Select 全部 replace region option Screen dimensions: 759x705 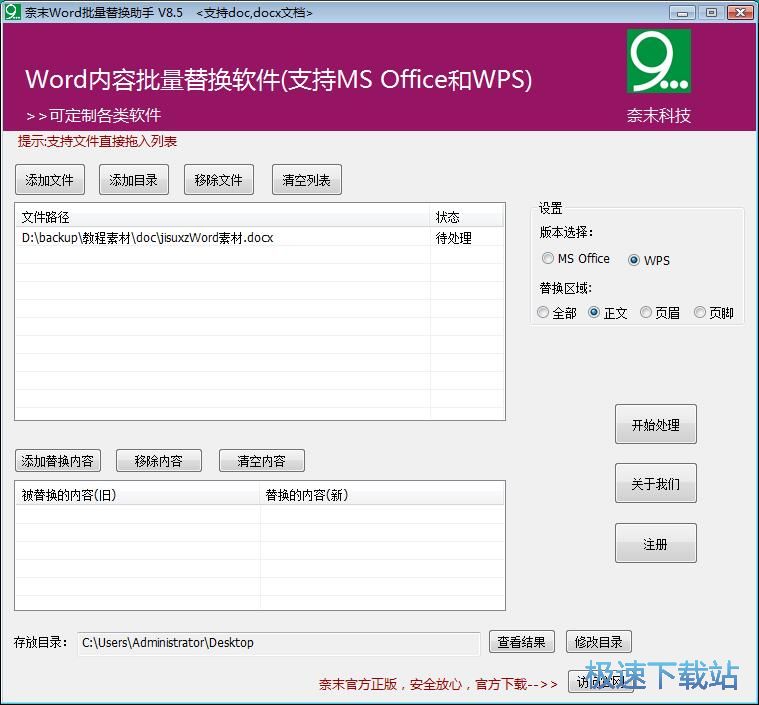(544, 313)
